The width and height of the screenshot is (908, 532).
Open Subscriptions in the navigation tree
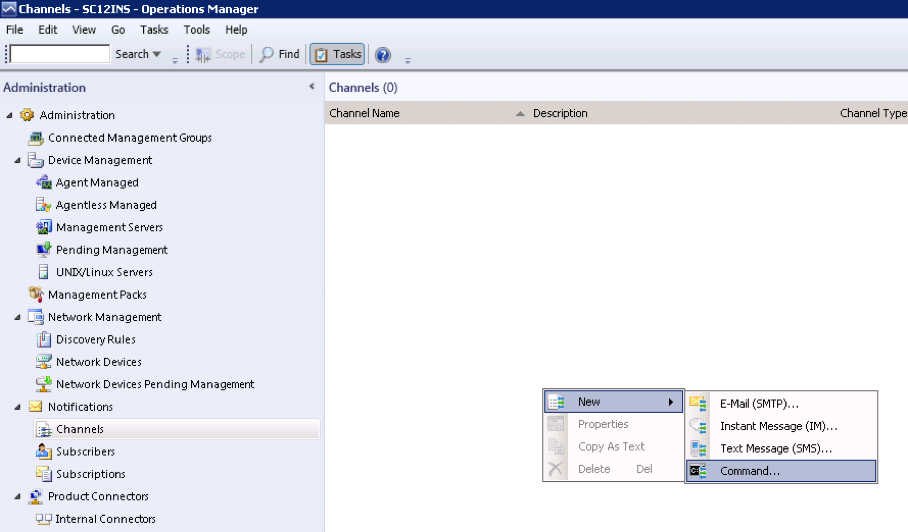90,474
